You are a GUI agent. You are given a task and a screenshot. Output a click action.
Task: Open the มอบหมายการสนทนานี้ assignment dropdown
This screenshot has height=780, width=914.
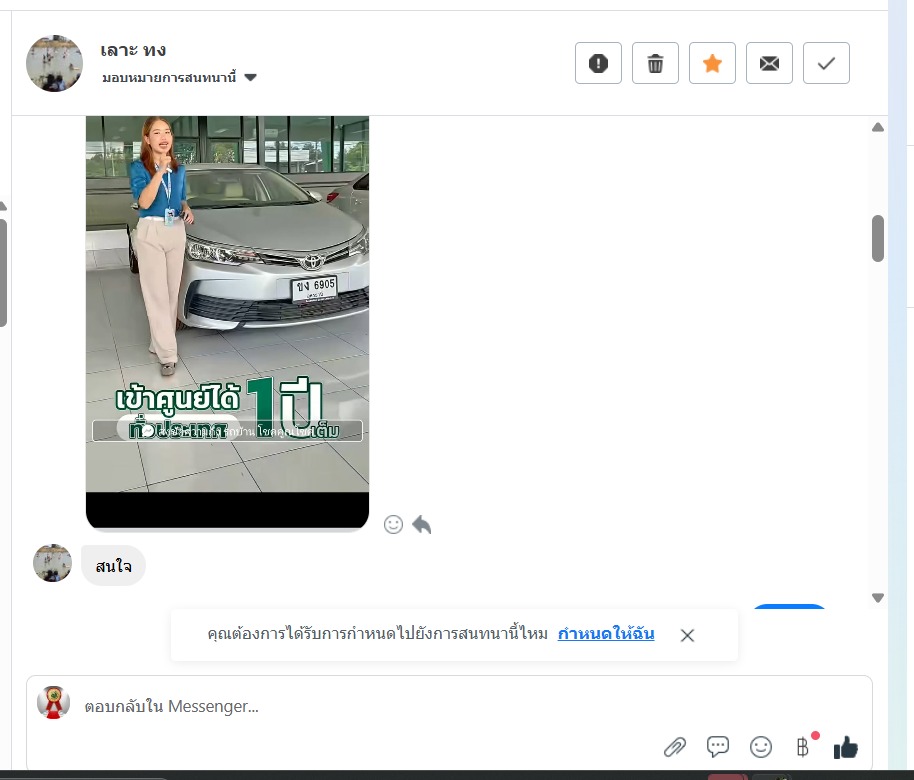point(179,78)
